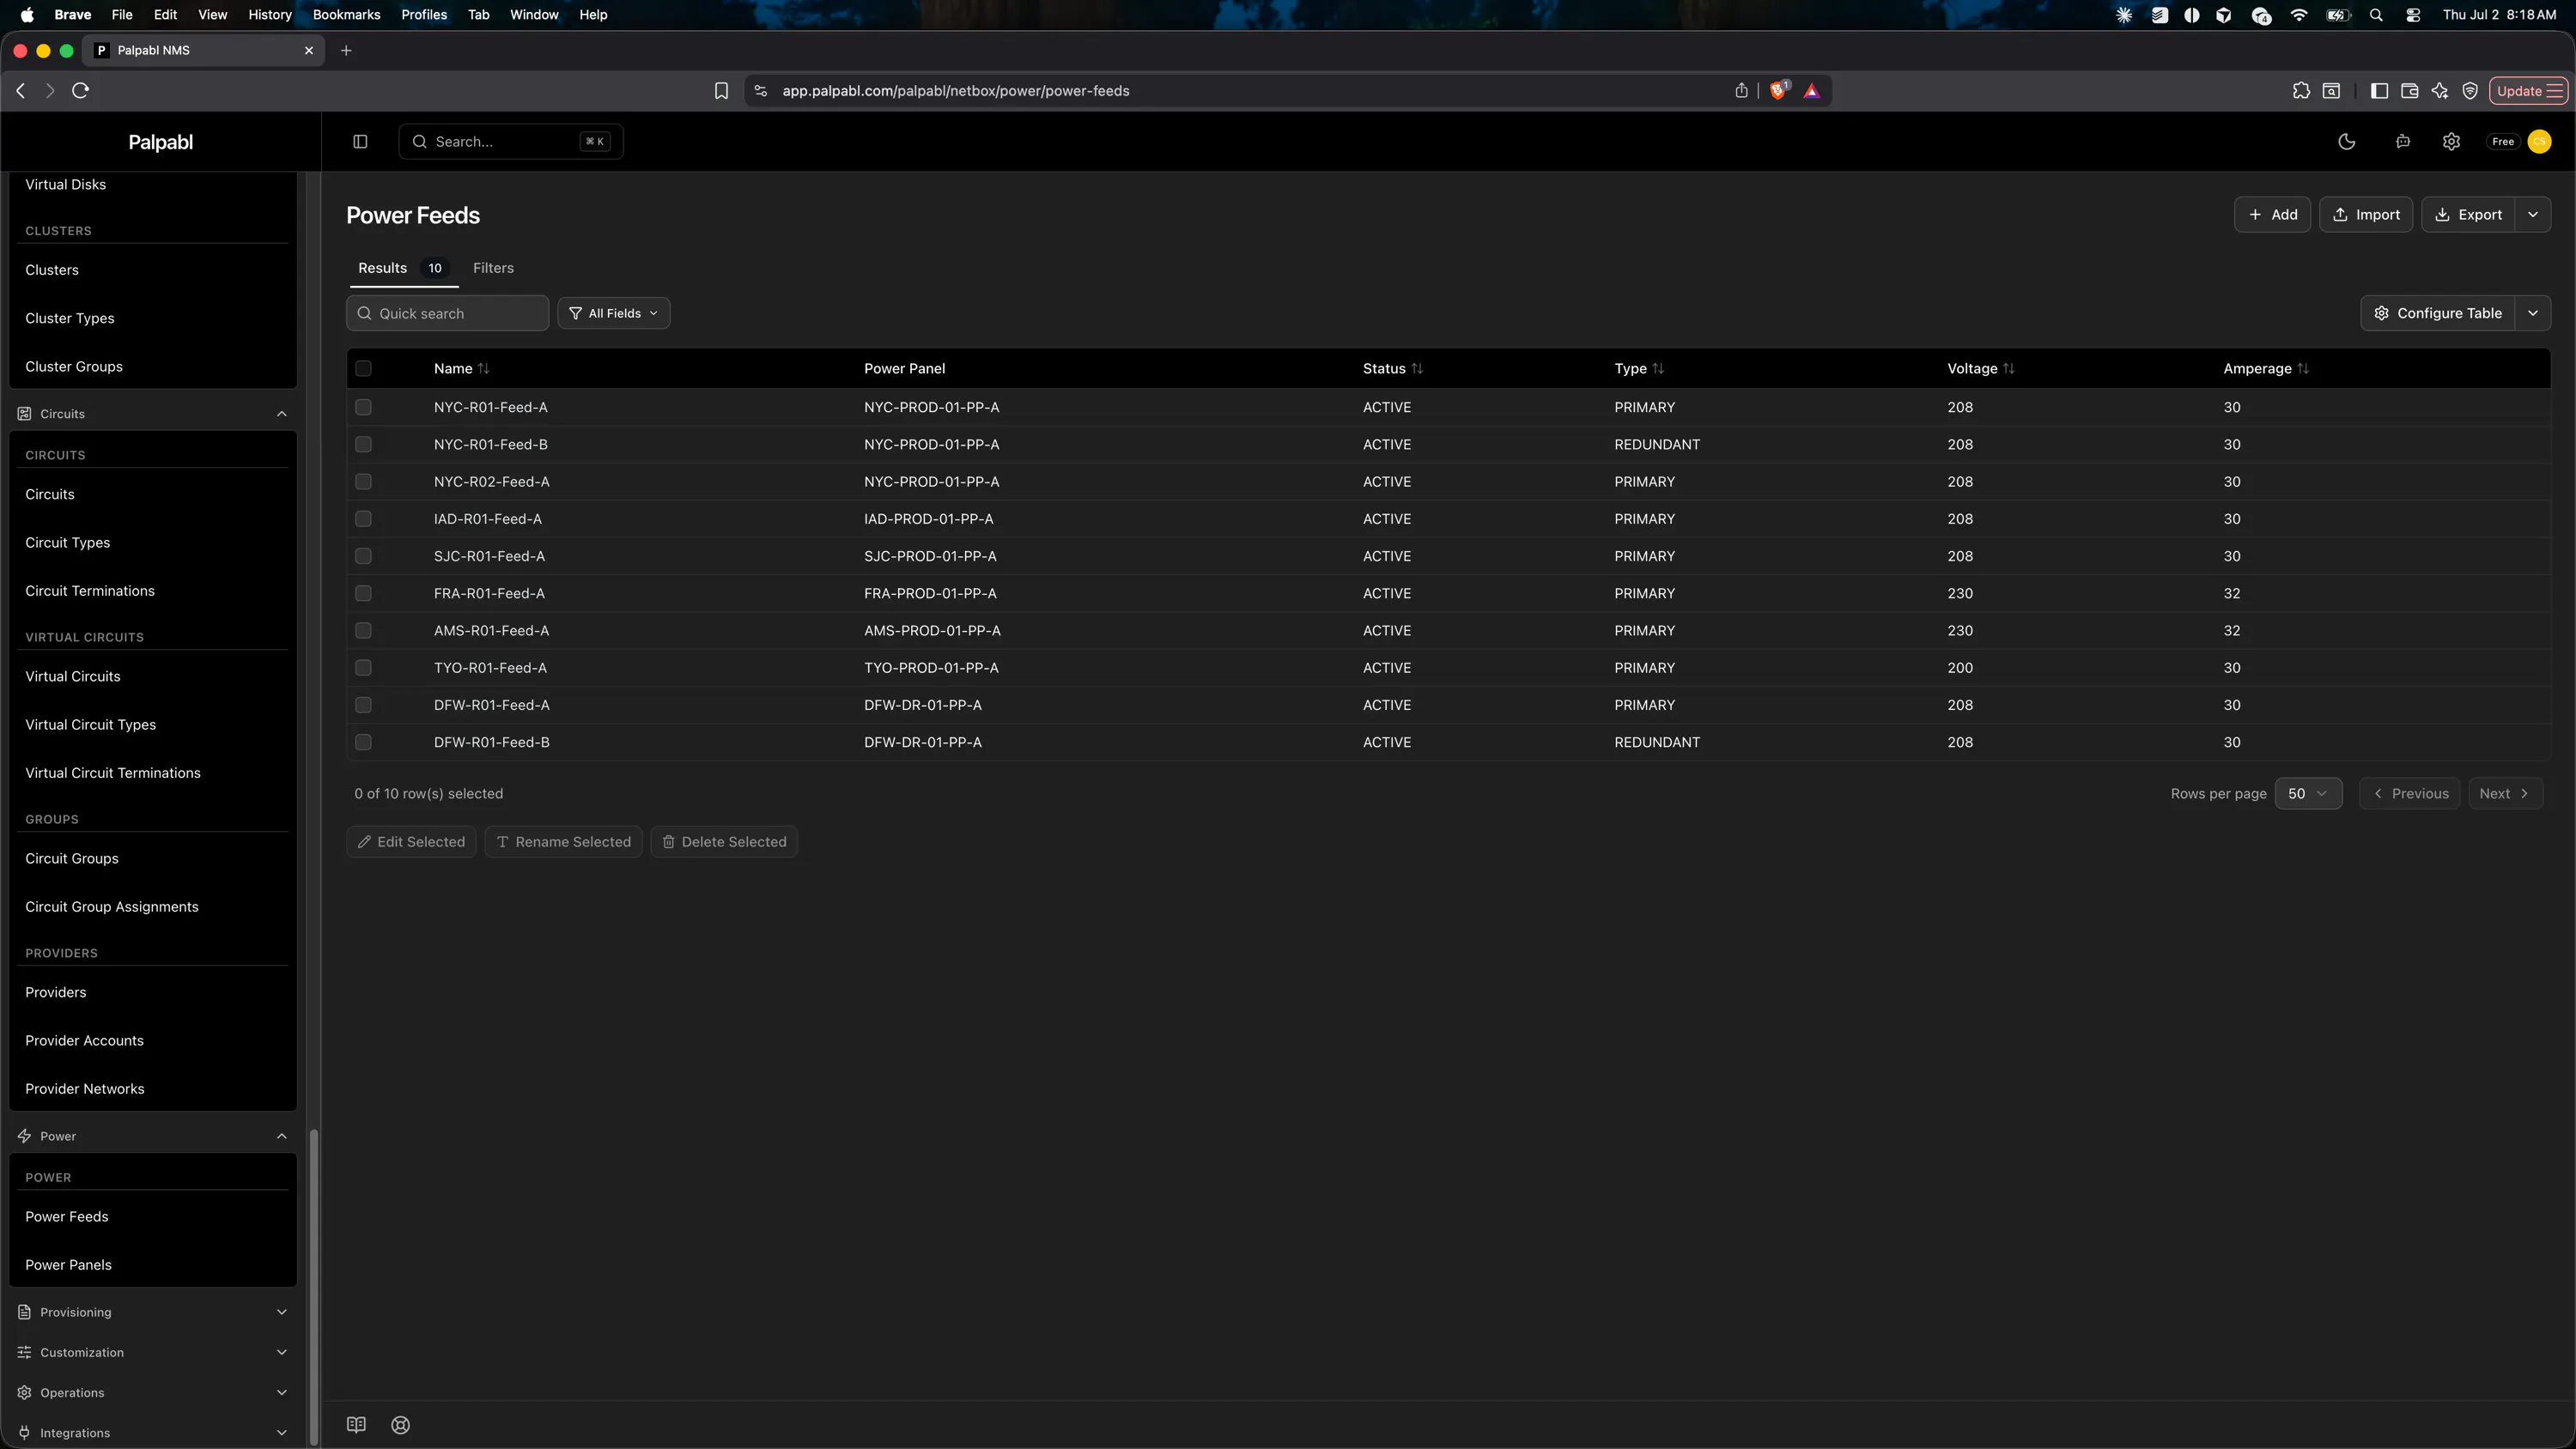The height and width of the screenshot is (1449, 2576).
Task: Check the NYC-R01-Feed-B row checkbox
Action: pos(363,444)
